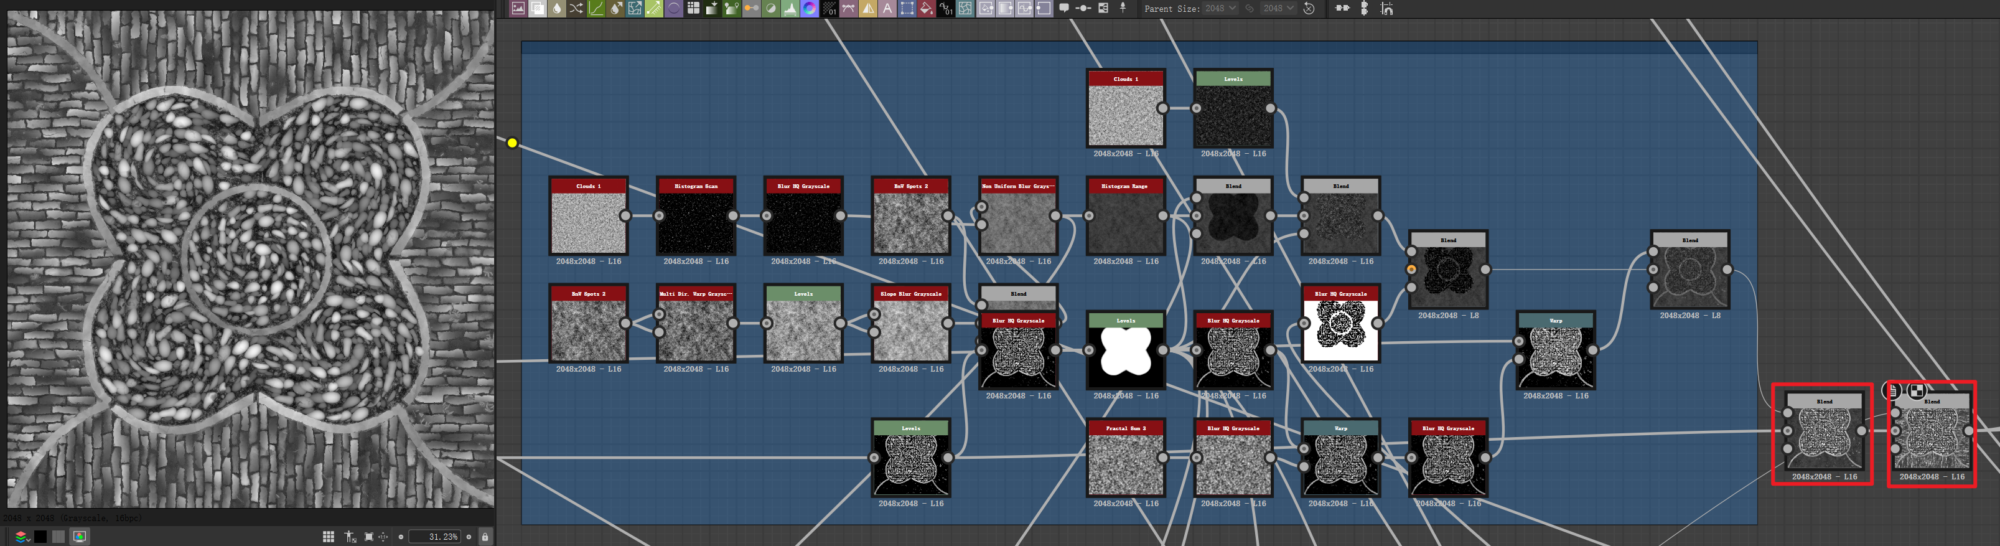
Task: Click the zoom percentage field showing 31.23%
Action: tap(442, 537)
